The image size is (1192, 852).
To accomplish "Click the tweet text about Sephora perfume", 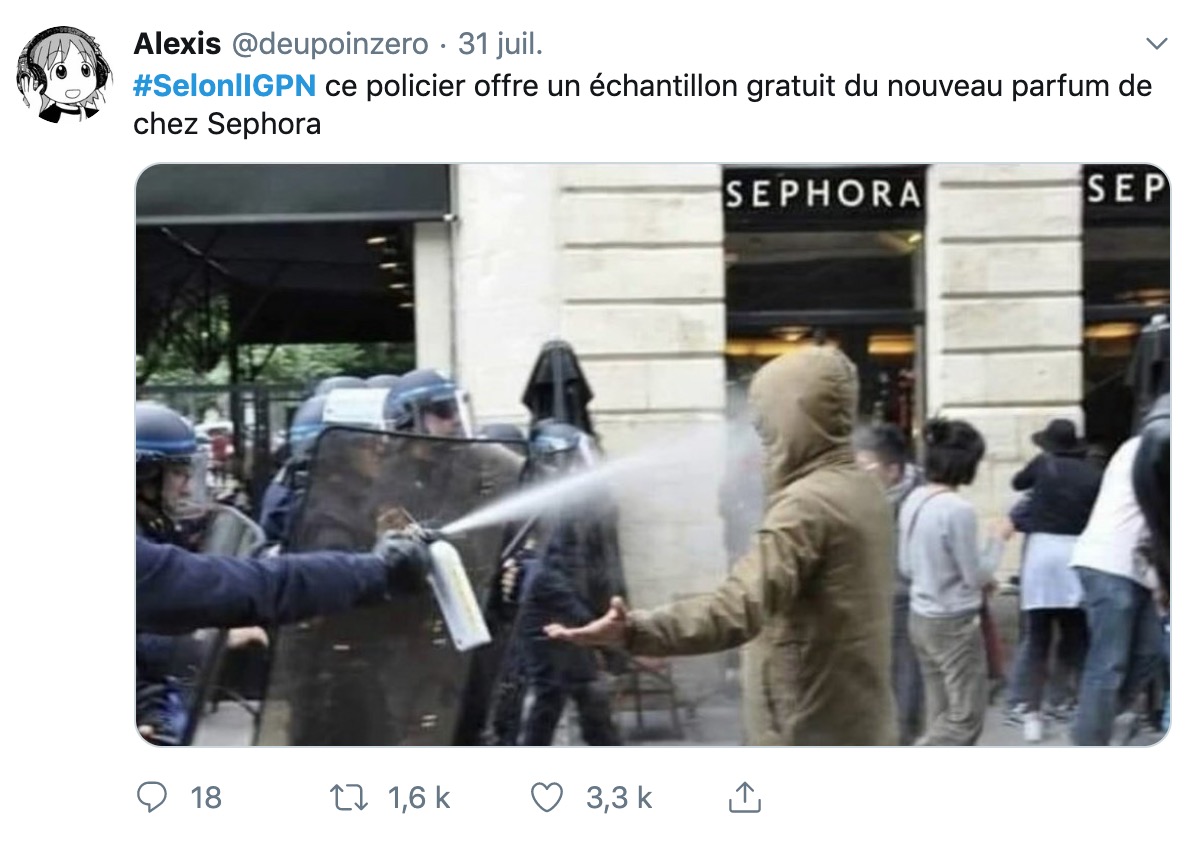I will coord(642,105).
